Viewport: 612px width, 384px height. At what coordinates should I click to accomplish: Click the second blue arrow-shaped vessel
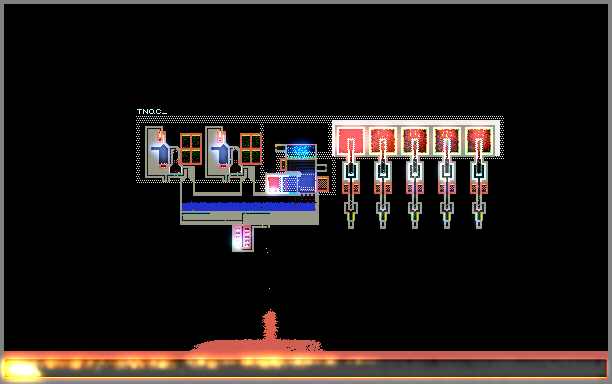[221, 153]
